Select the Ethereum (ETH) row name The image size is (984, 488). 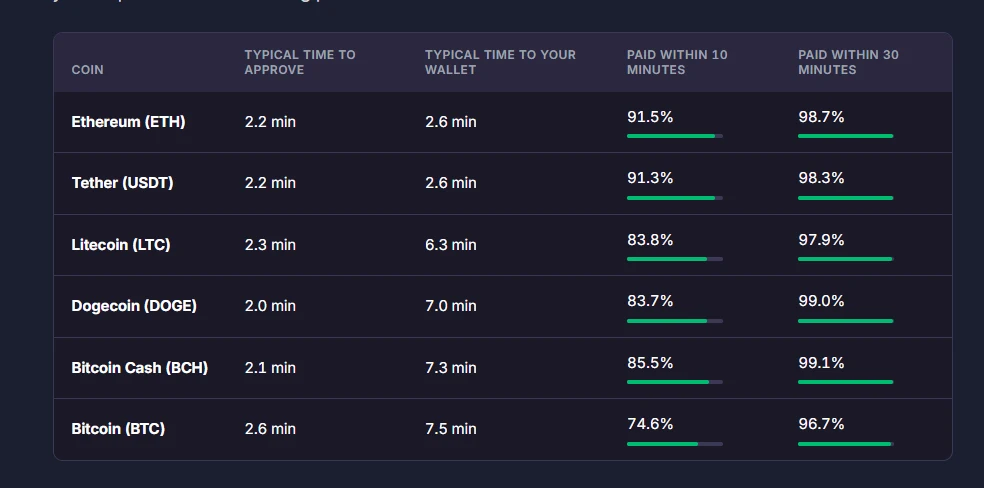pyautogui.click(x=128, y=122)
